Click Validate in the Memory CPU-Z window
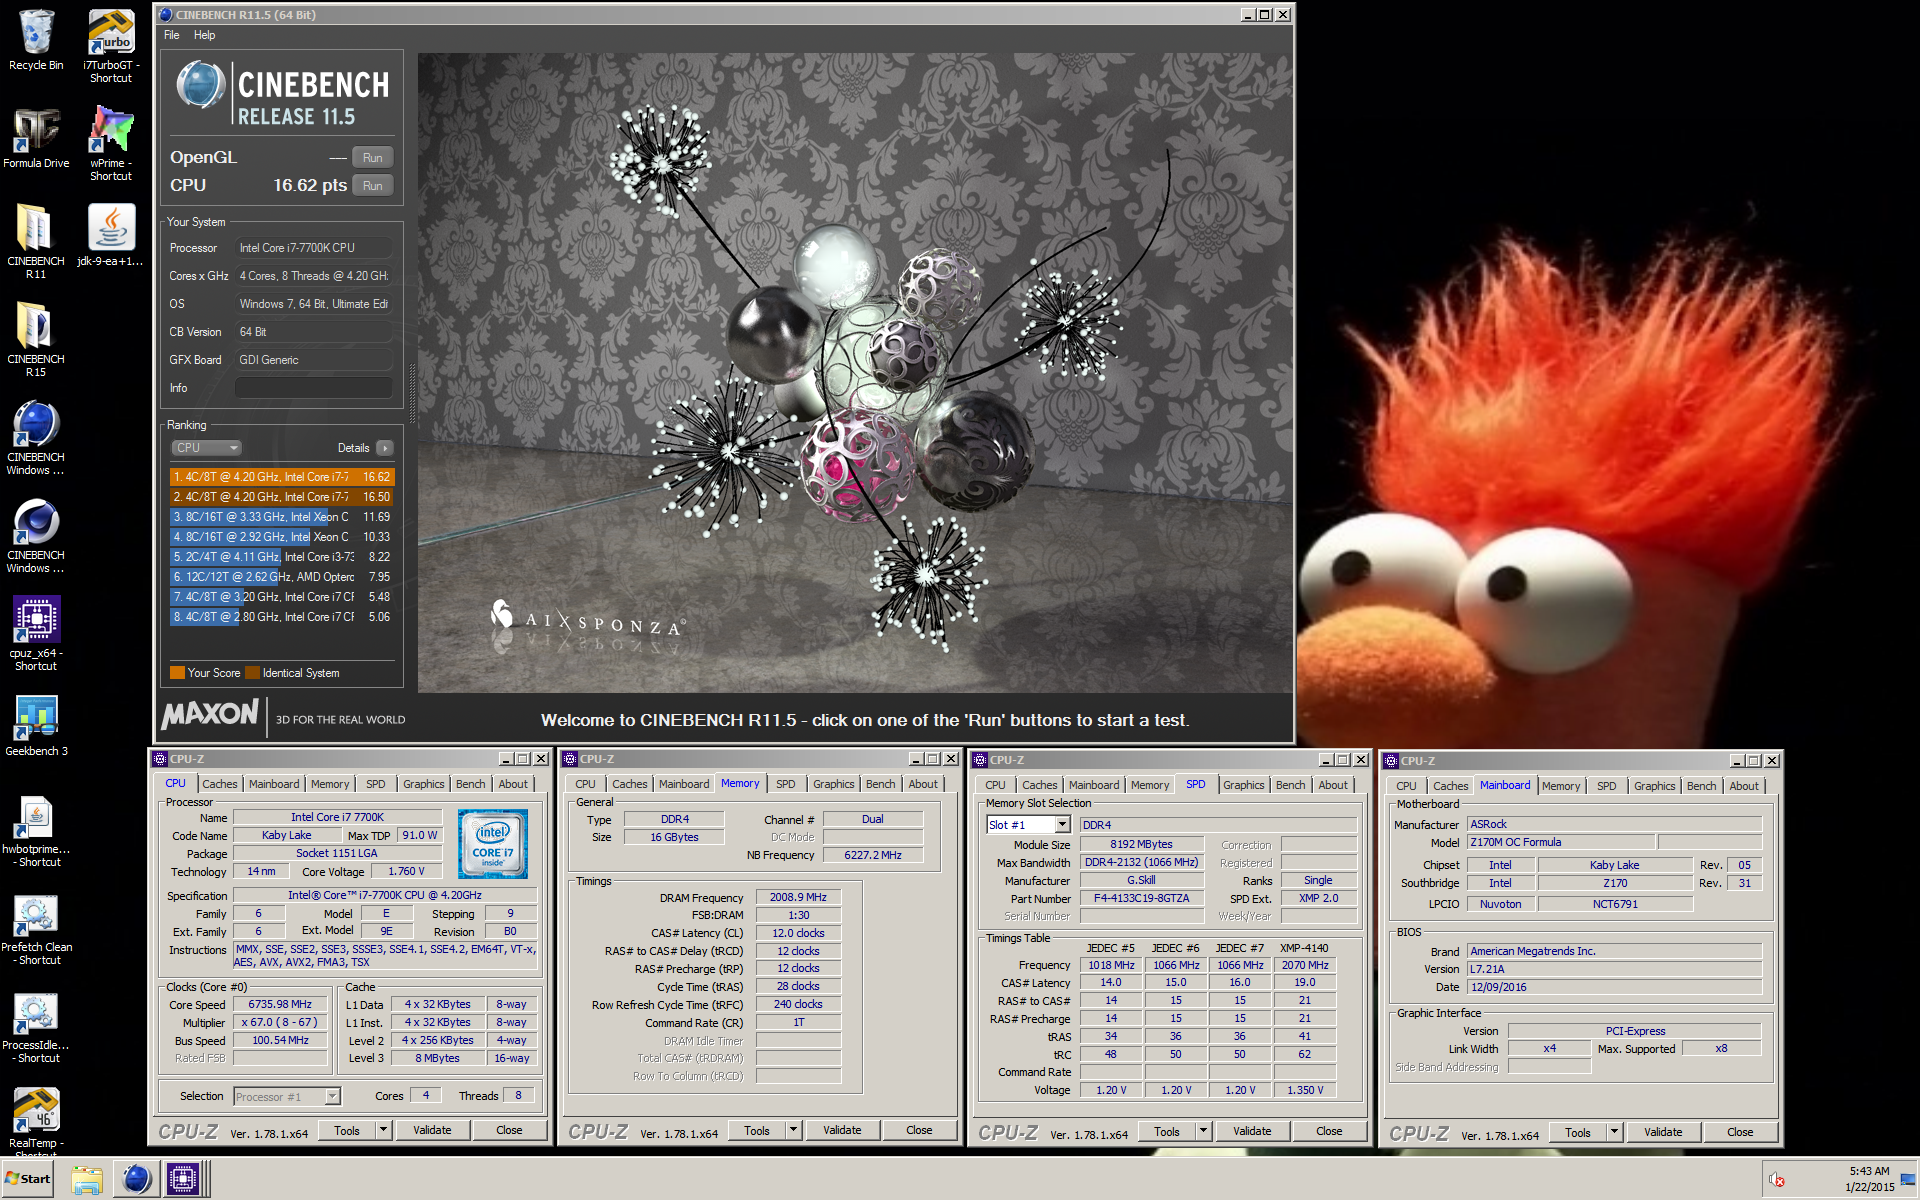Screen dimensions: 1920x1200 842,1130
